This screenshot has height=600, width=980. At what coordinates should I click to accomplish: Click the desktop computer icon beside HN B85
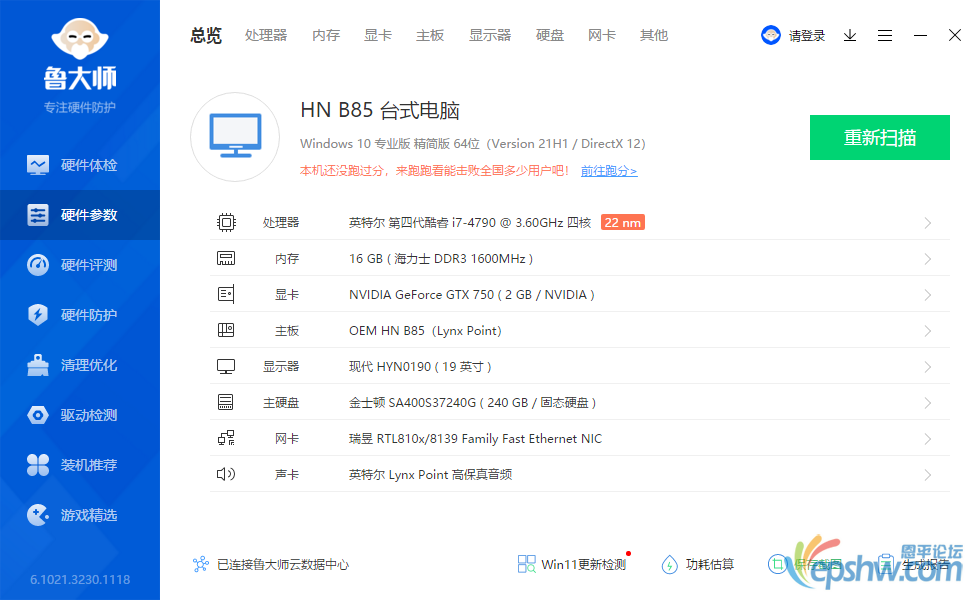pyautogui.click(x=235, y=137)
